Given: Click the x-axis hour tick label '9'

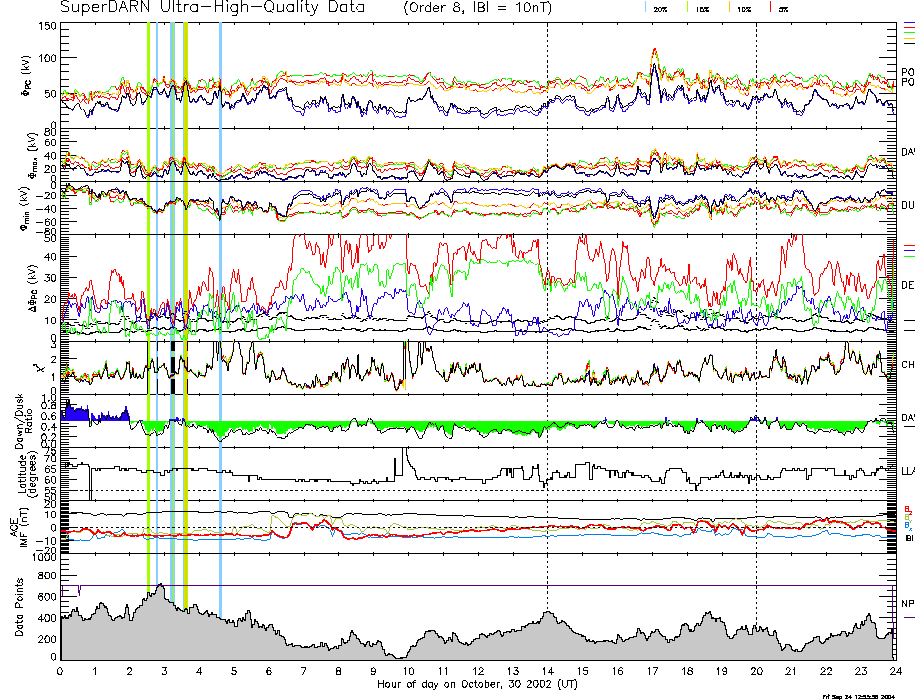Looking at the screenshot, I should coord(373,671).
